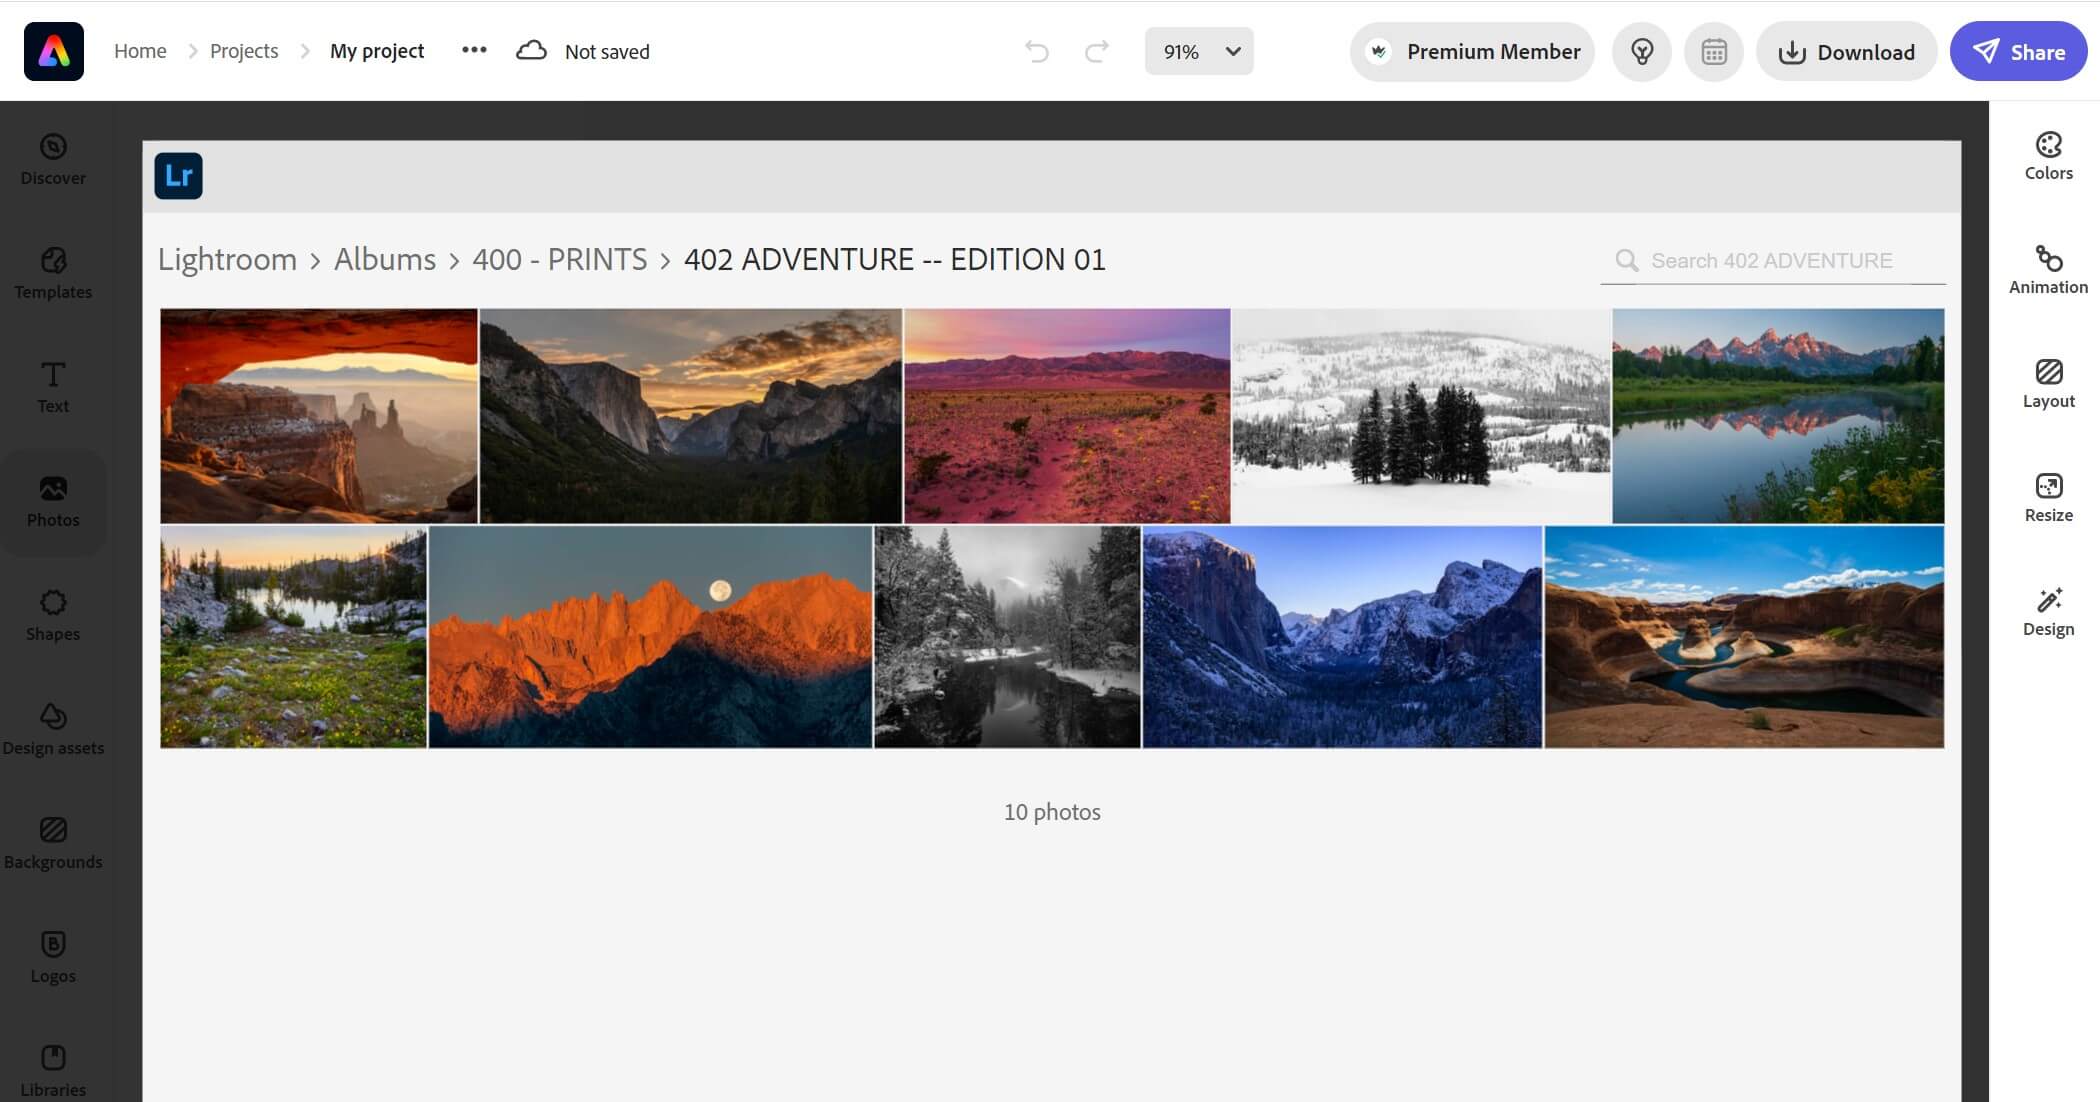Screen dimensions: 2100x1102
Task: Click the Download button
Action: pos(1846,52)
